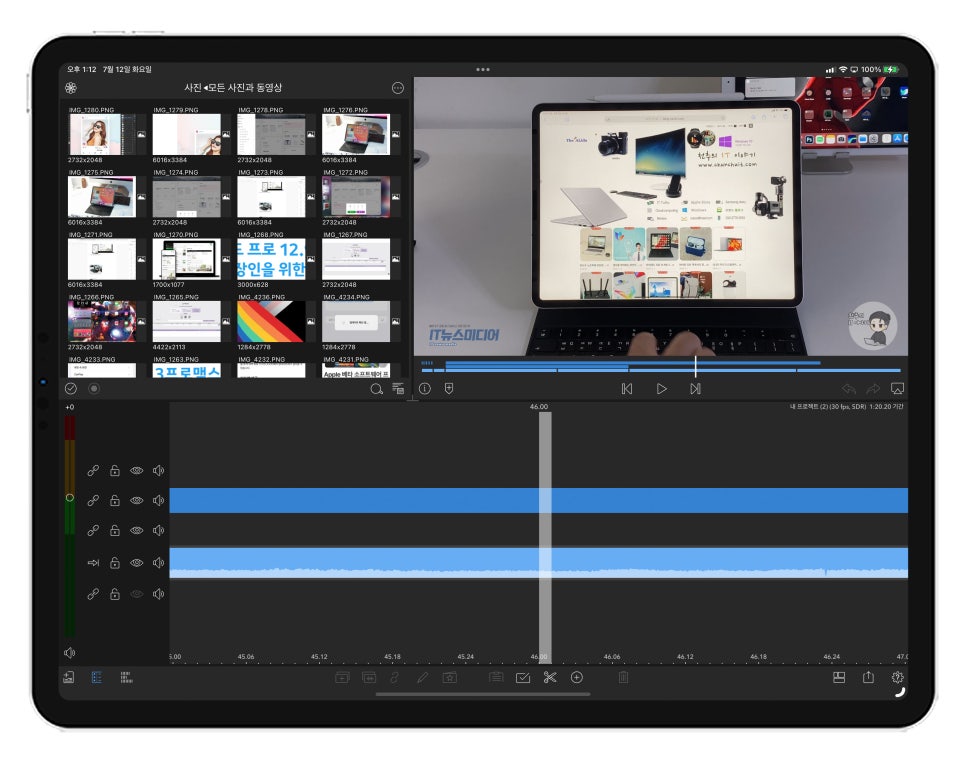The width and height of the screenshot is (966, 763).
Task: Split the clip with the scissors tool
Action: pyautogui.click(x=550, y=677)
